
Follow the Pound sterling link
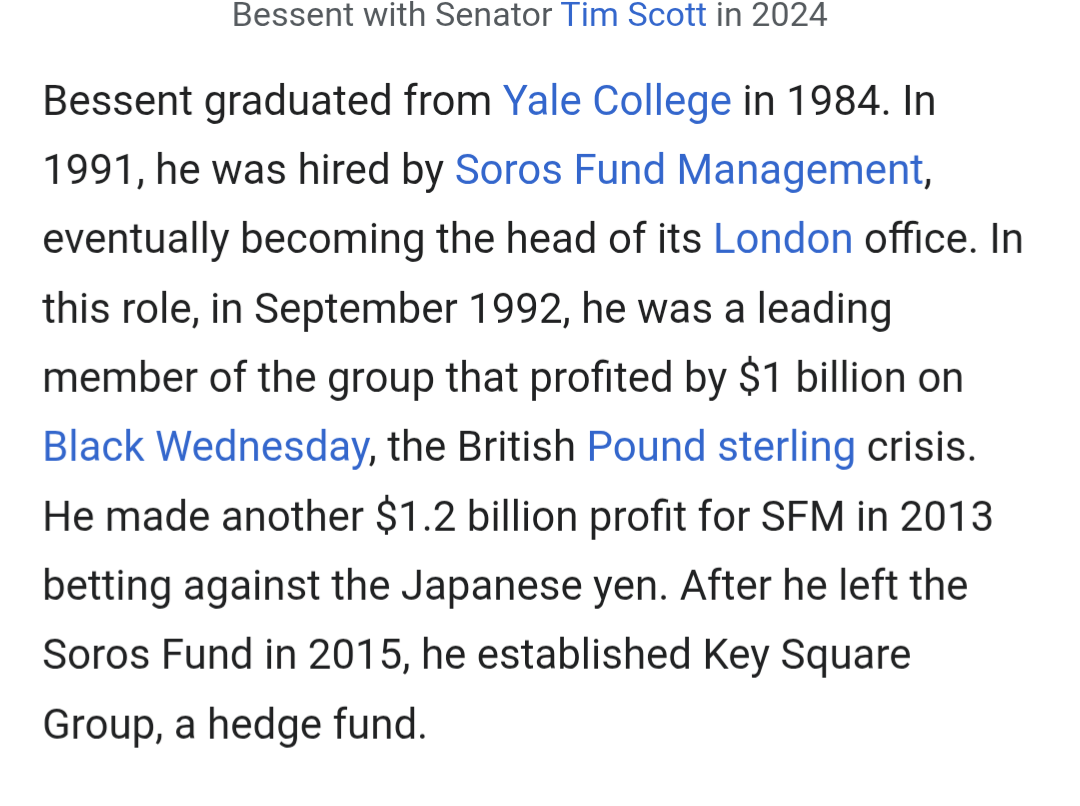720,446
